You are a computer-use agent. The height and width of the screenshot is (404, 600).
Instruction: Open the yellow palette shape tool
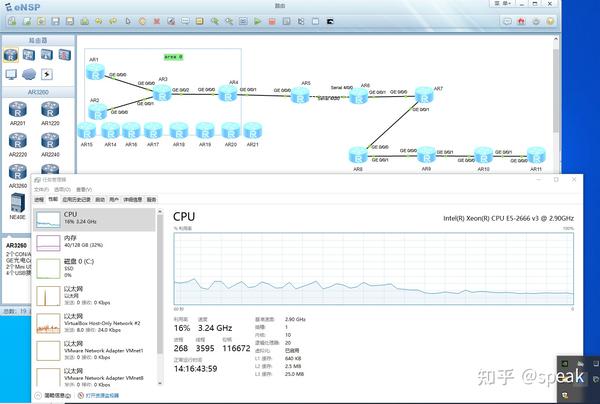click(x=199, y=21)
